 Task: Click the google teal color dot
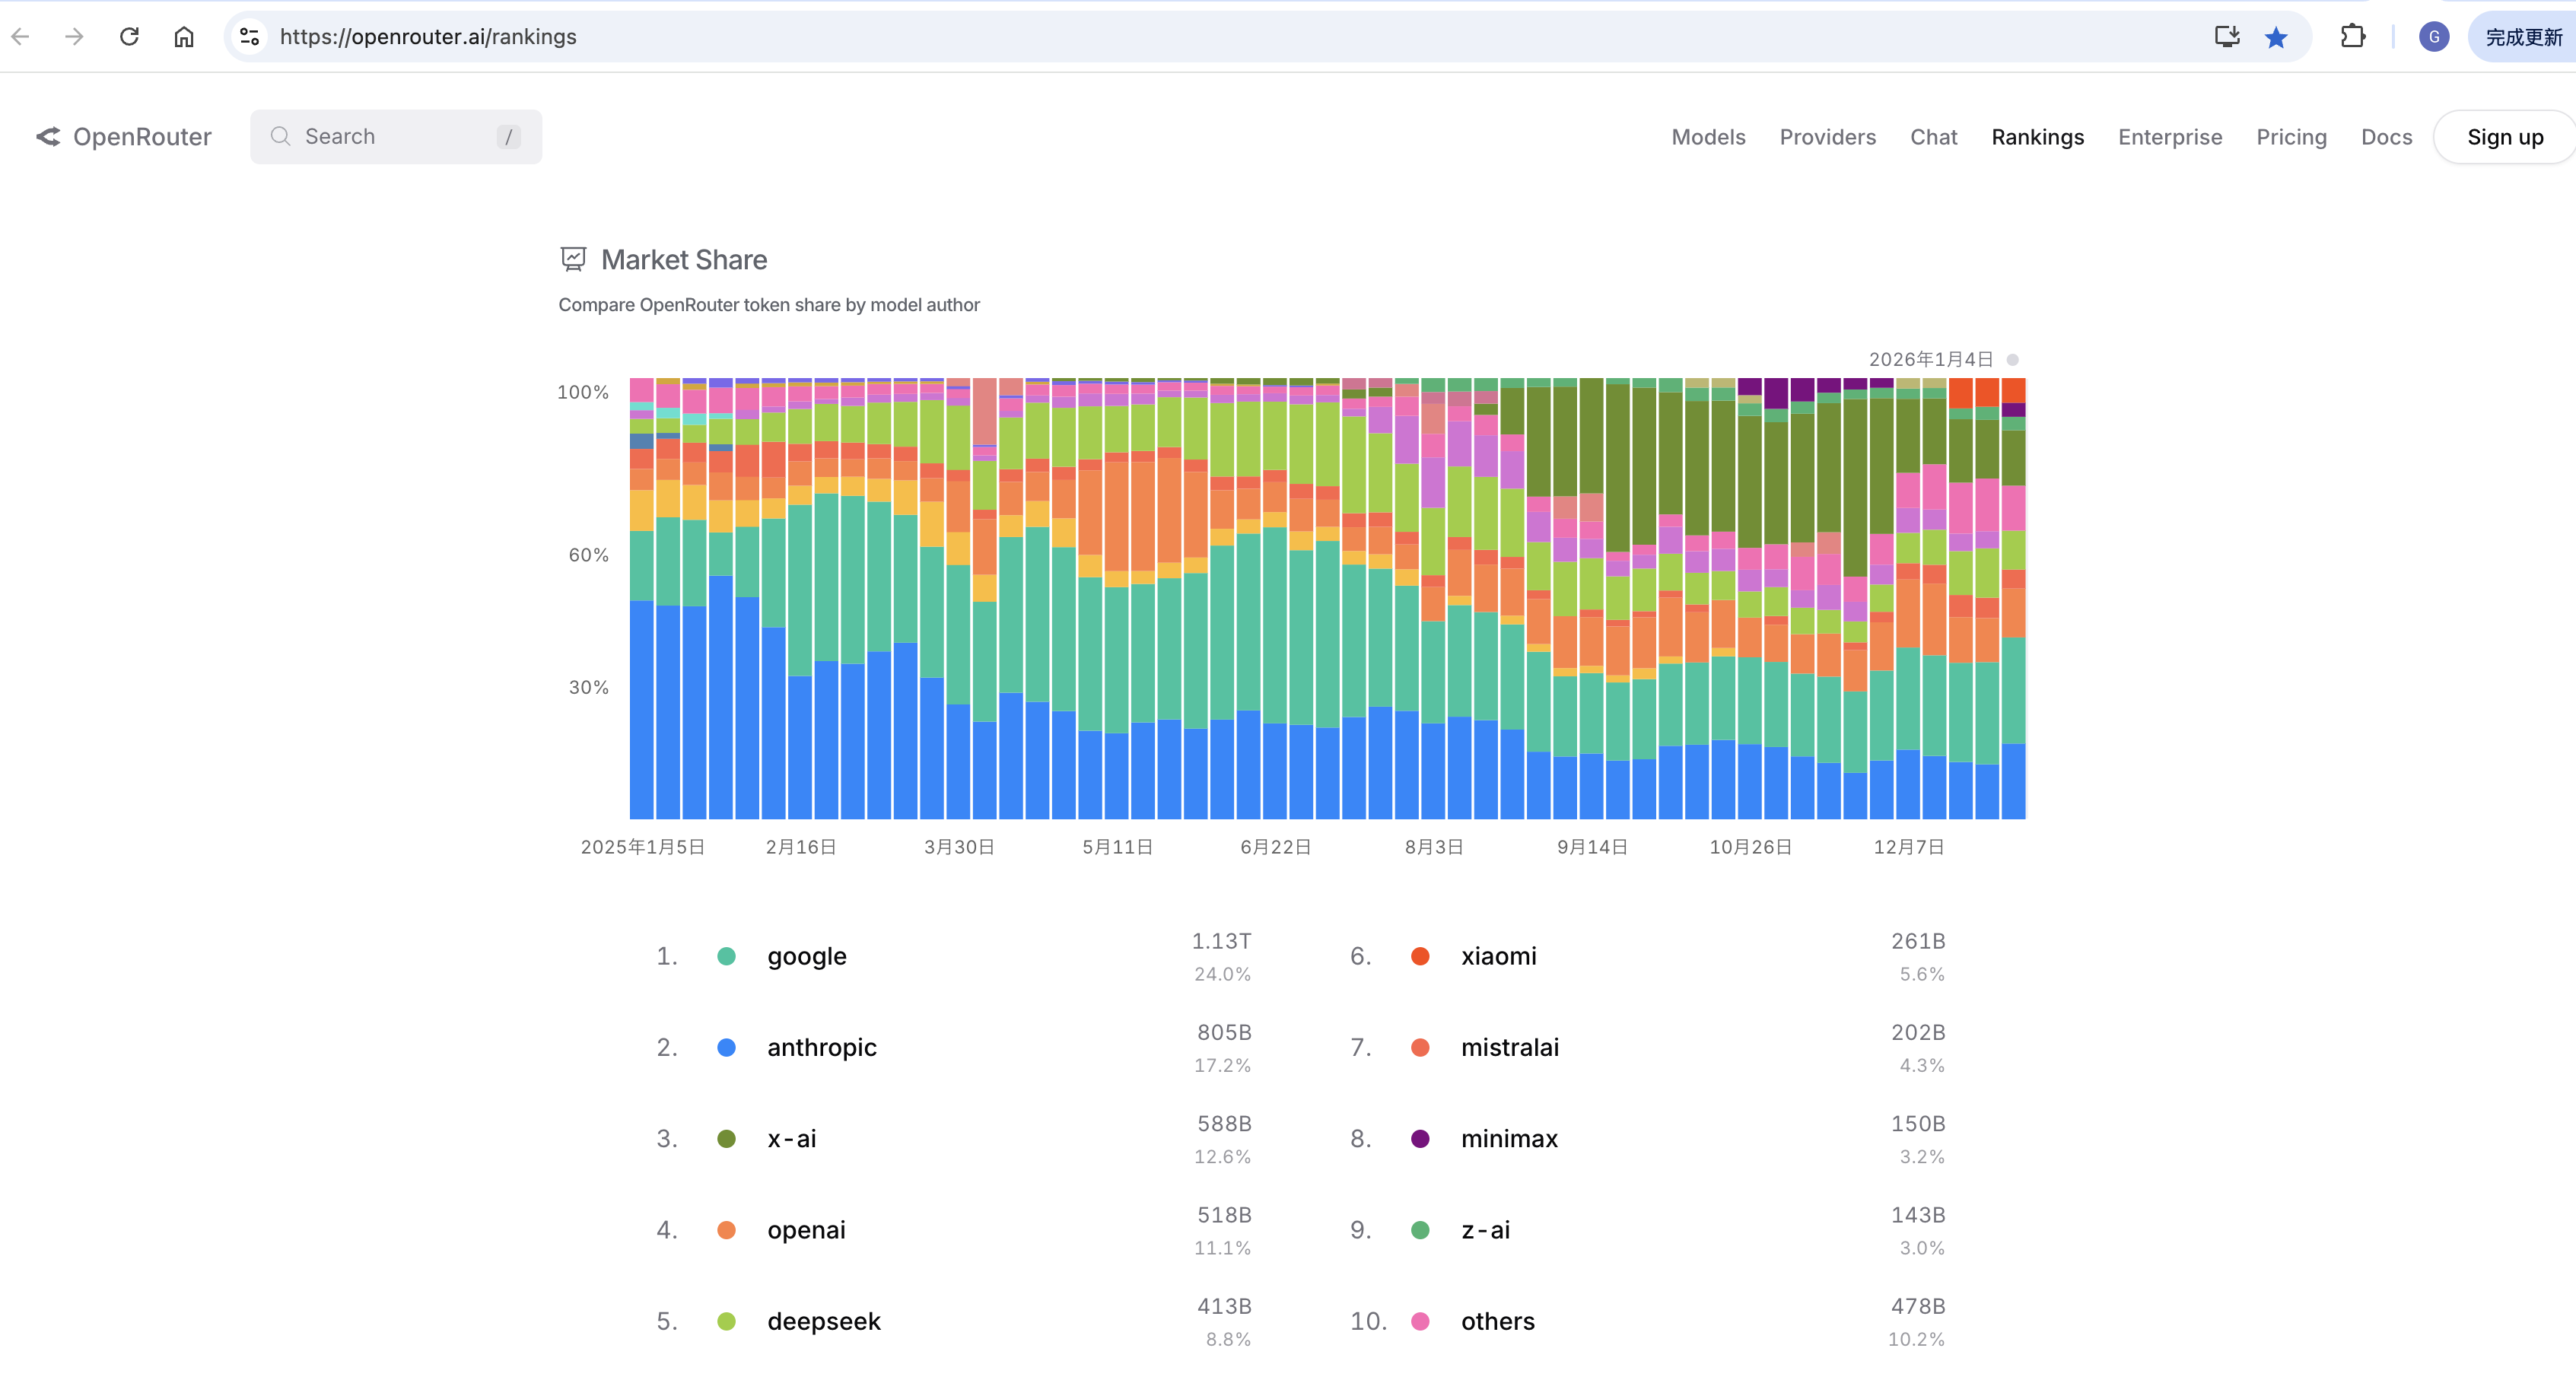727,956
